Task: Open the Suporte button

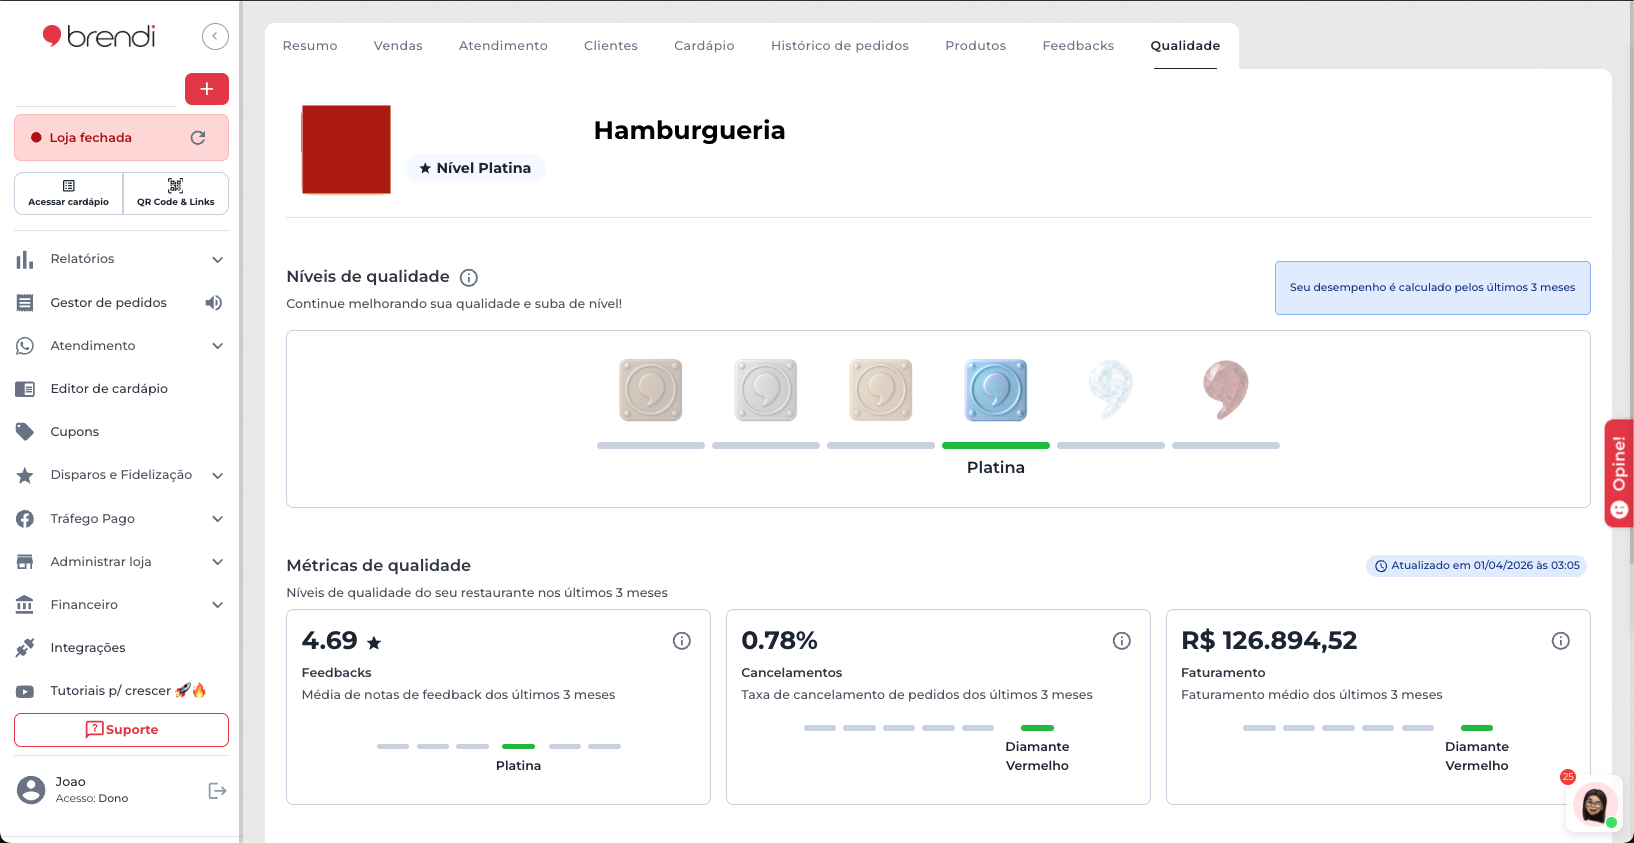Action: tap(121, 730)
